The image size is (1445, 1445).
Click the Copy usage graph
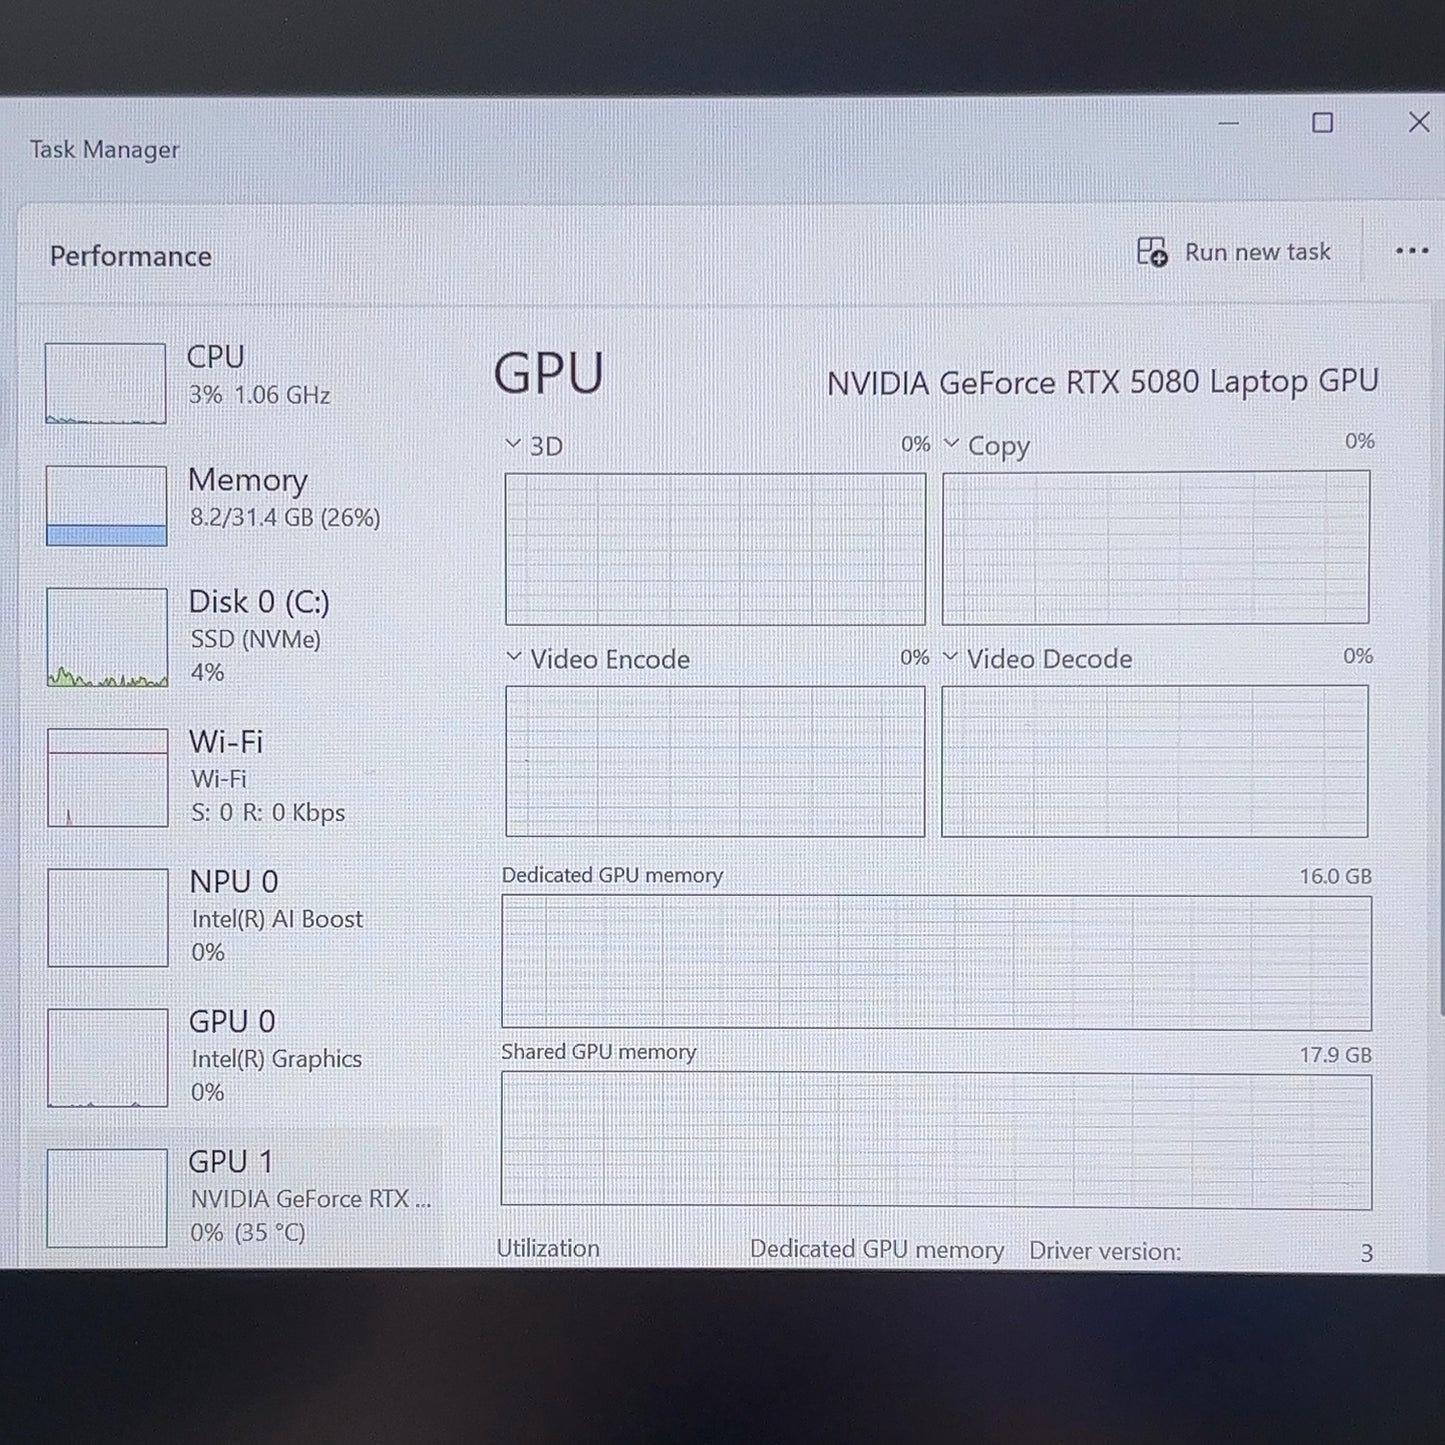tap(1155, 548)
